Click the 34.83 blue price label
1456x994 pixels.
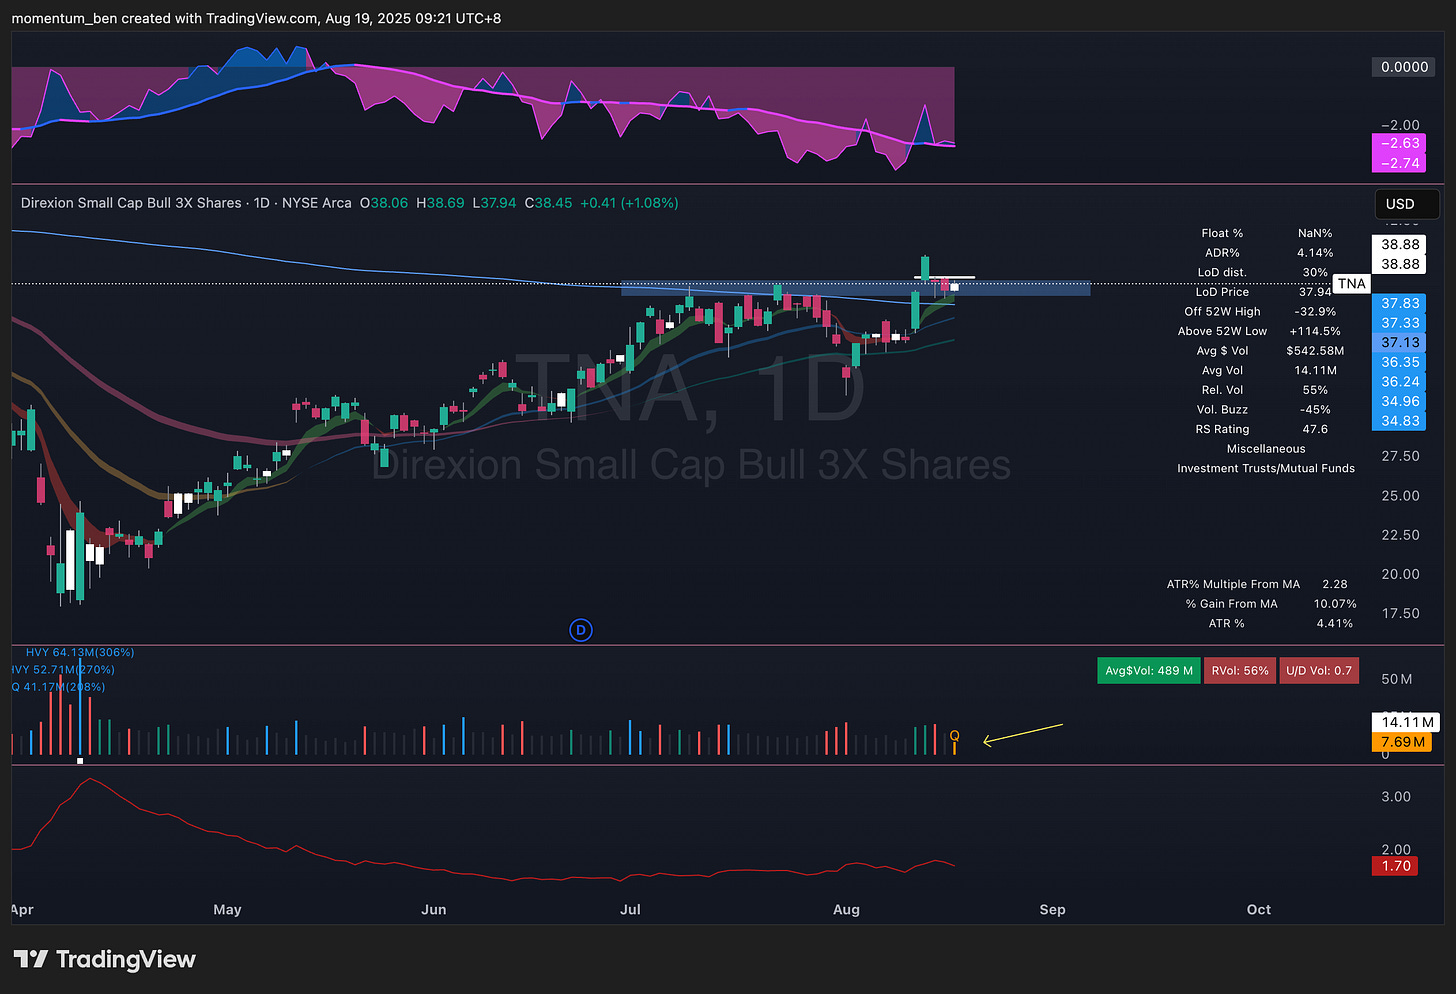click(x=1400, y=421)
